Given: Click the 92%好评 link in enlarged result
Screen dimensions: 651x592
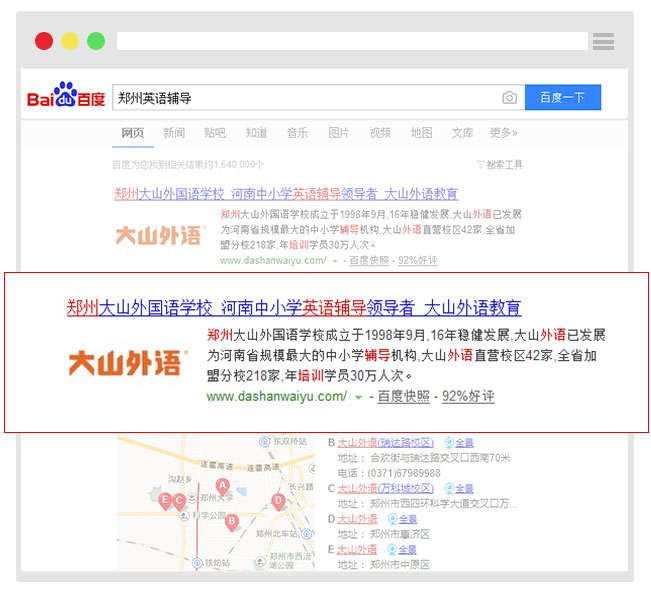Looking at the screenshot, I should 468,397.
